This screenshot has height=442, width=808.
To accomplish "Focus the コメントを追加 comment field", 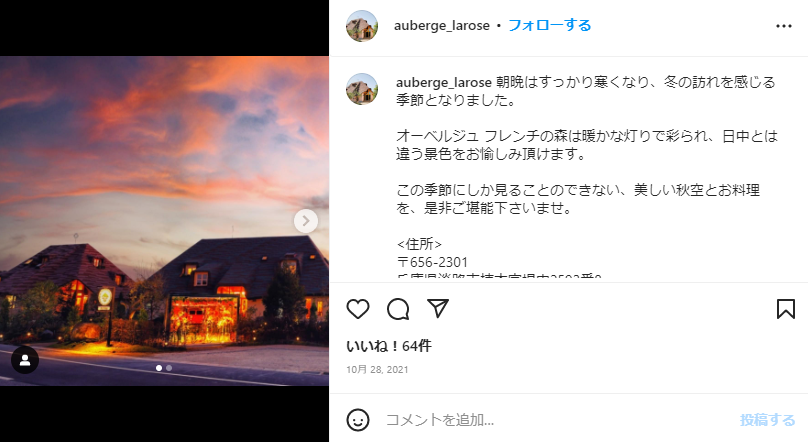I will pos(557,420).
